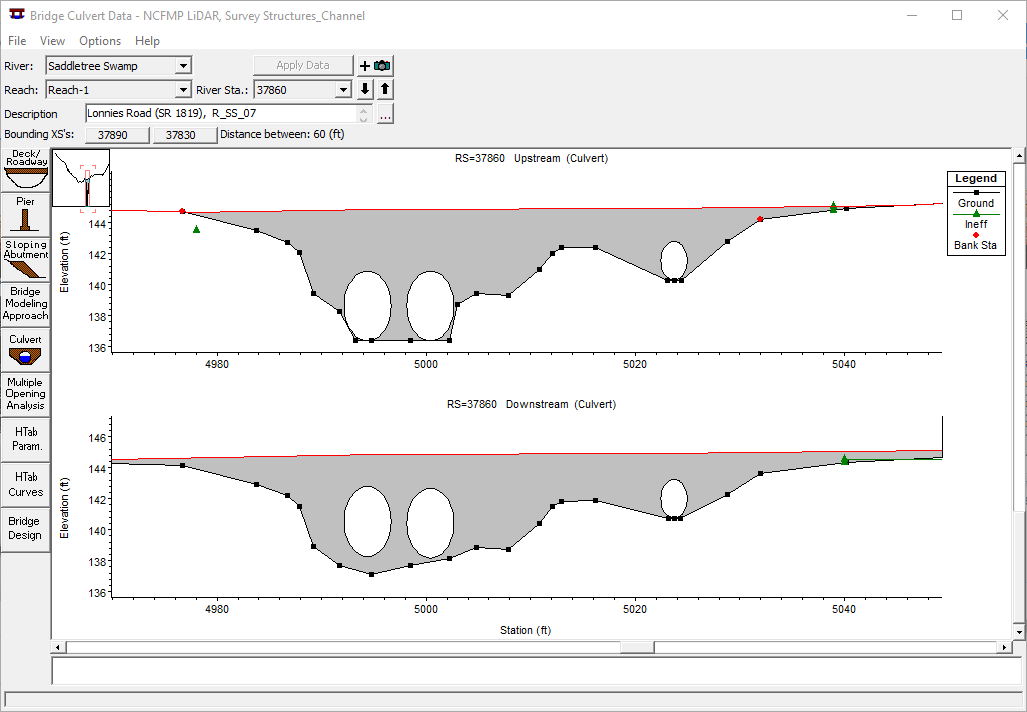Expand the Reach dropdown

(183, 90)
